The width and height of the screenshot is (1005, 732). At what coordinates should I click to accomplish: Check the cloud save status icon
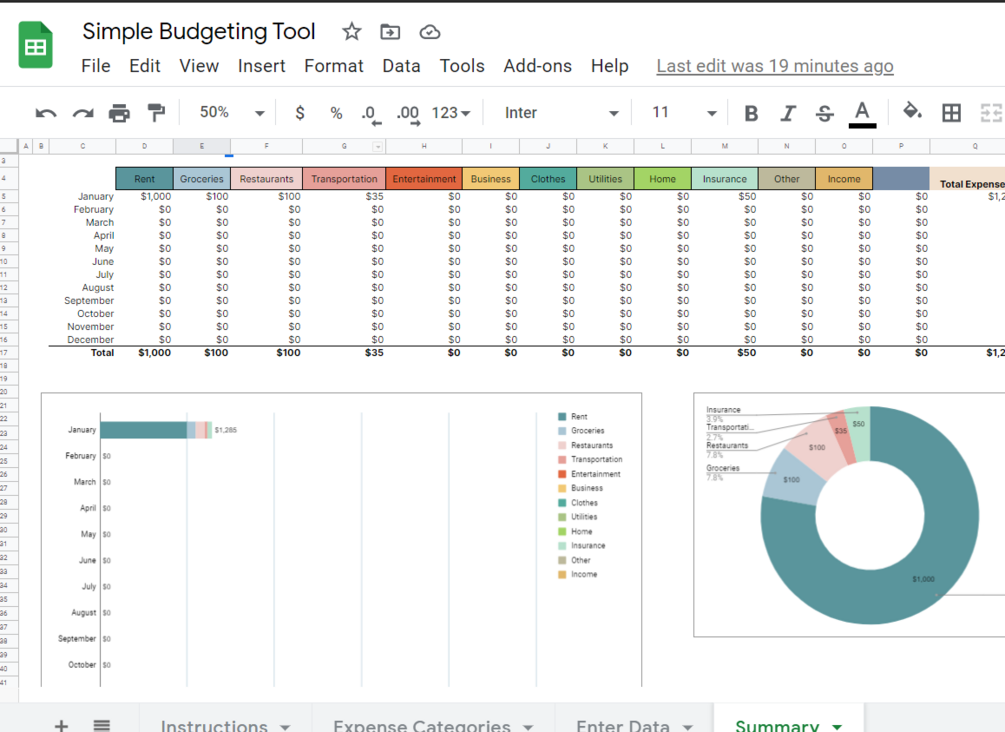429,31
